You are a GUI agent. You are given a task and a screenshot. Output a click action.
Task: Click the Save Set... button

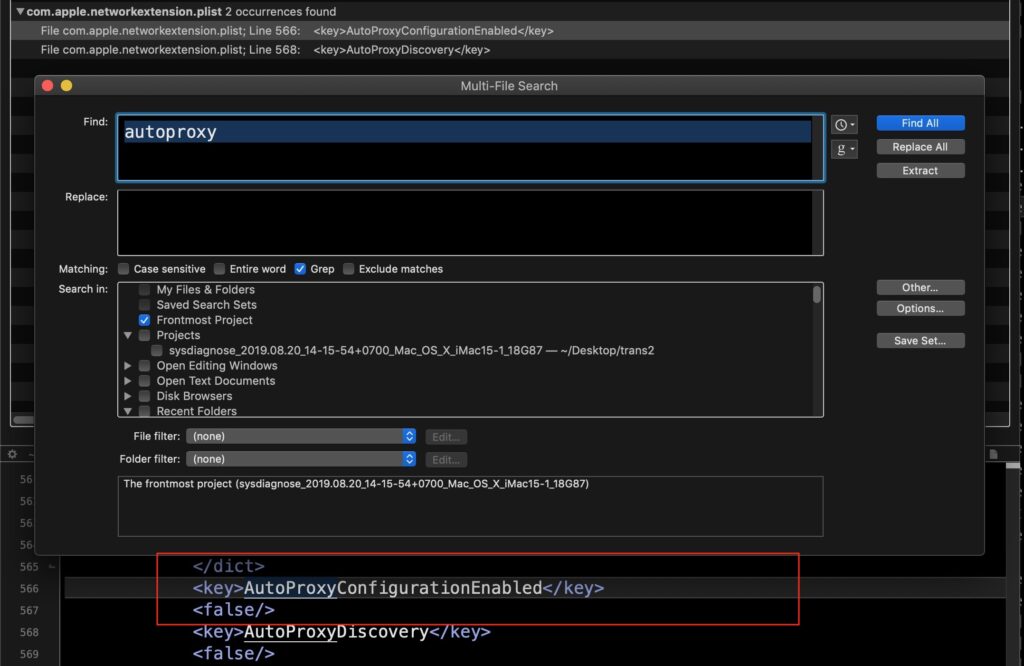(x=920, y=341)
